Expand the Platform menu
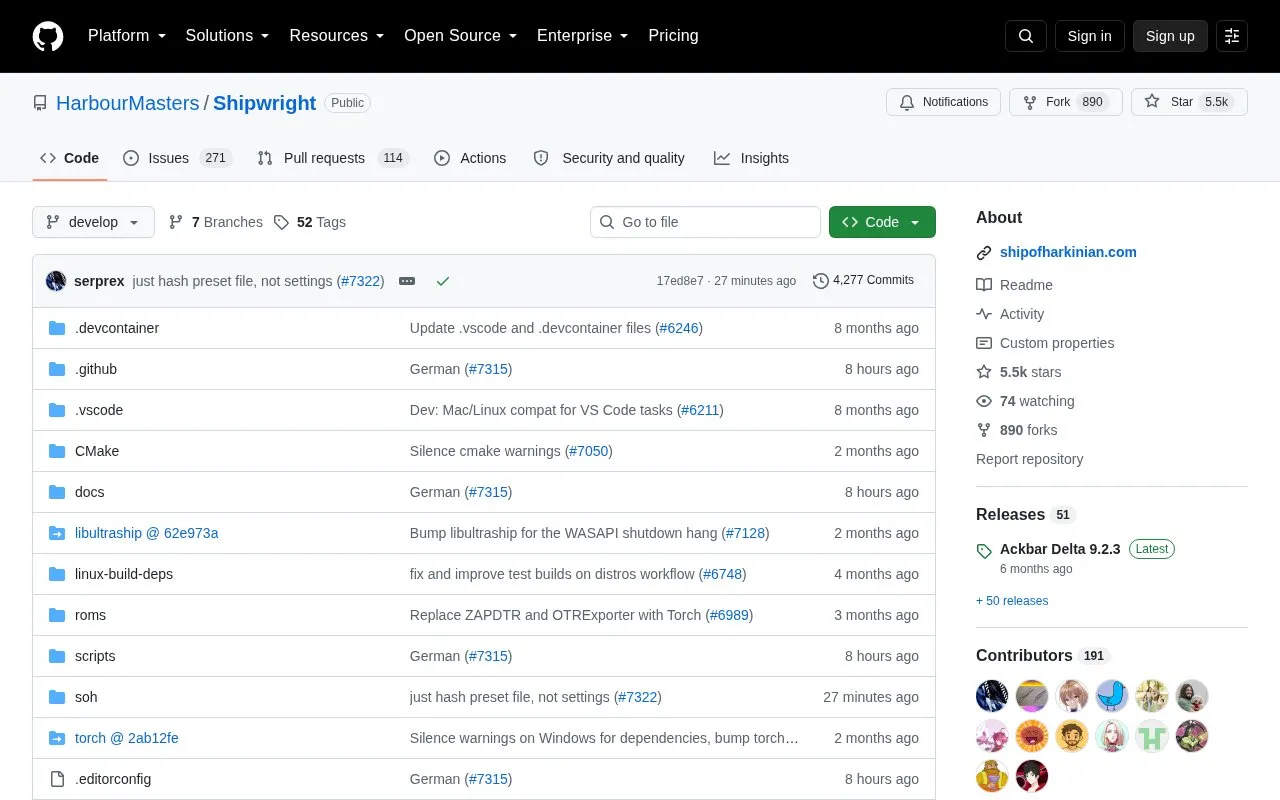 click(x=127, y=36)
